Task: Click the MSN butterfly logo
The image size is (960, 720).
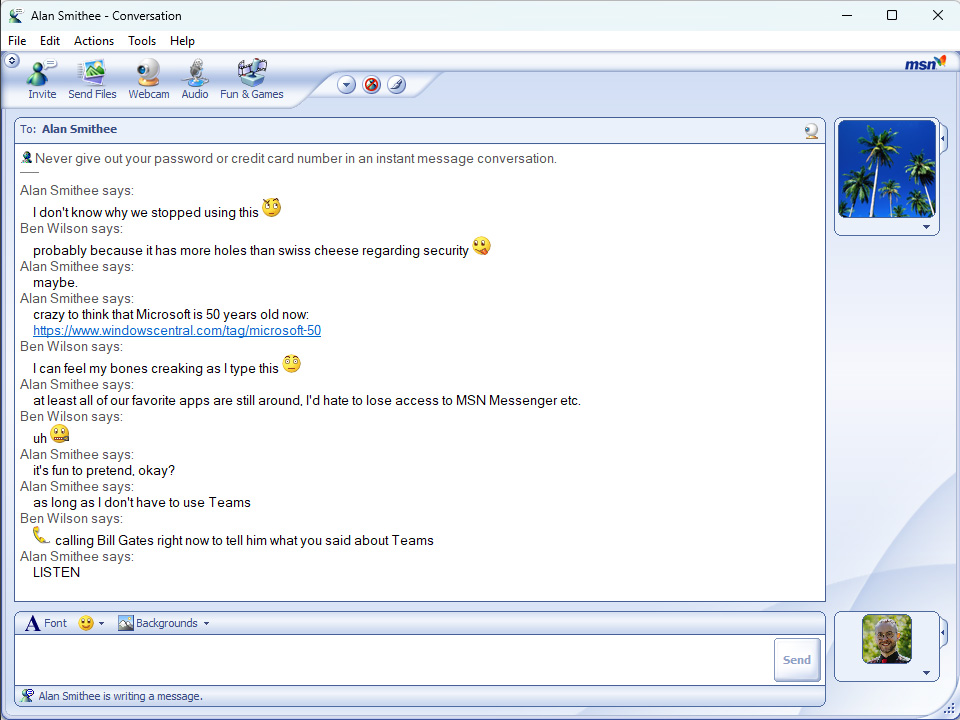Action: 925,63
